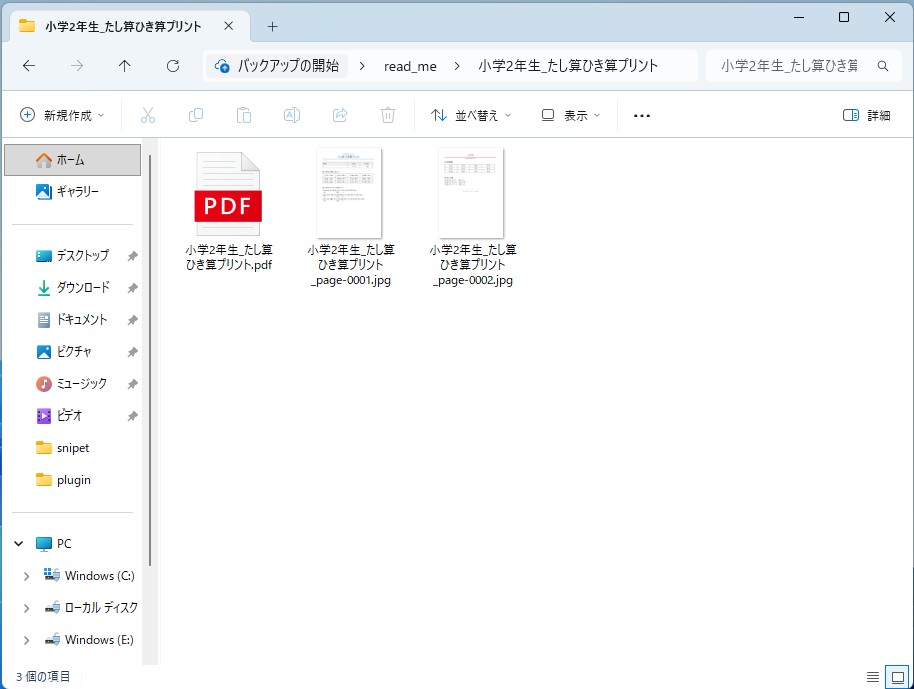
Task: Go up one folder level
Action: pyautogui.click(x=124, y=66)
